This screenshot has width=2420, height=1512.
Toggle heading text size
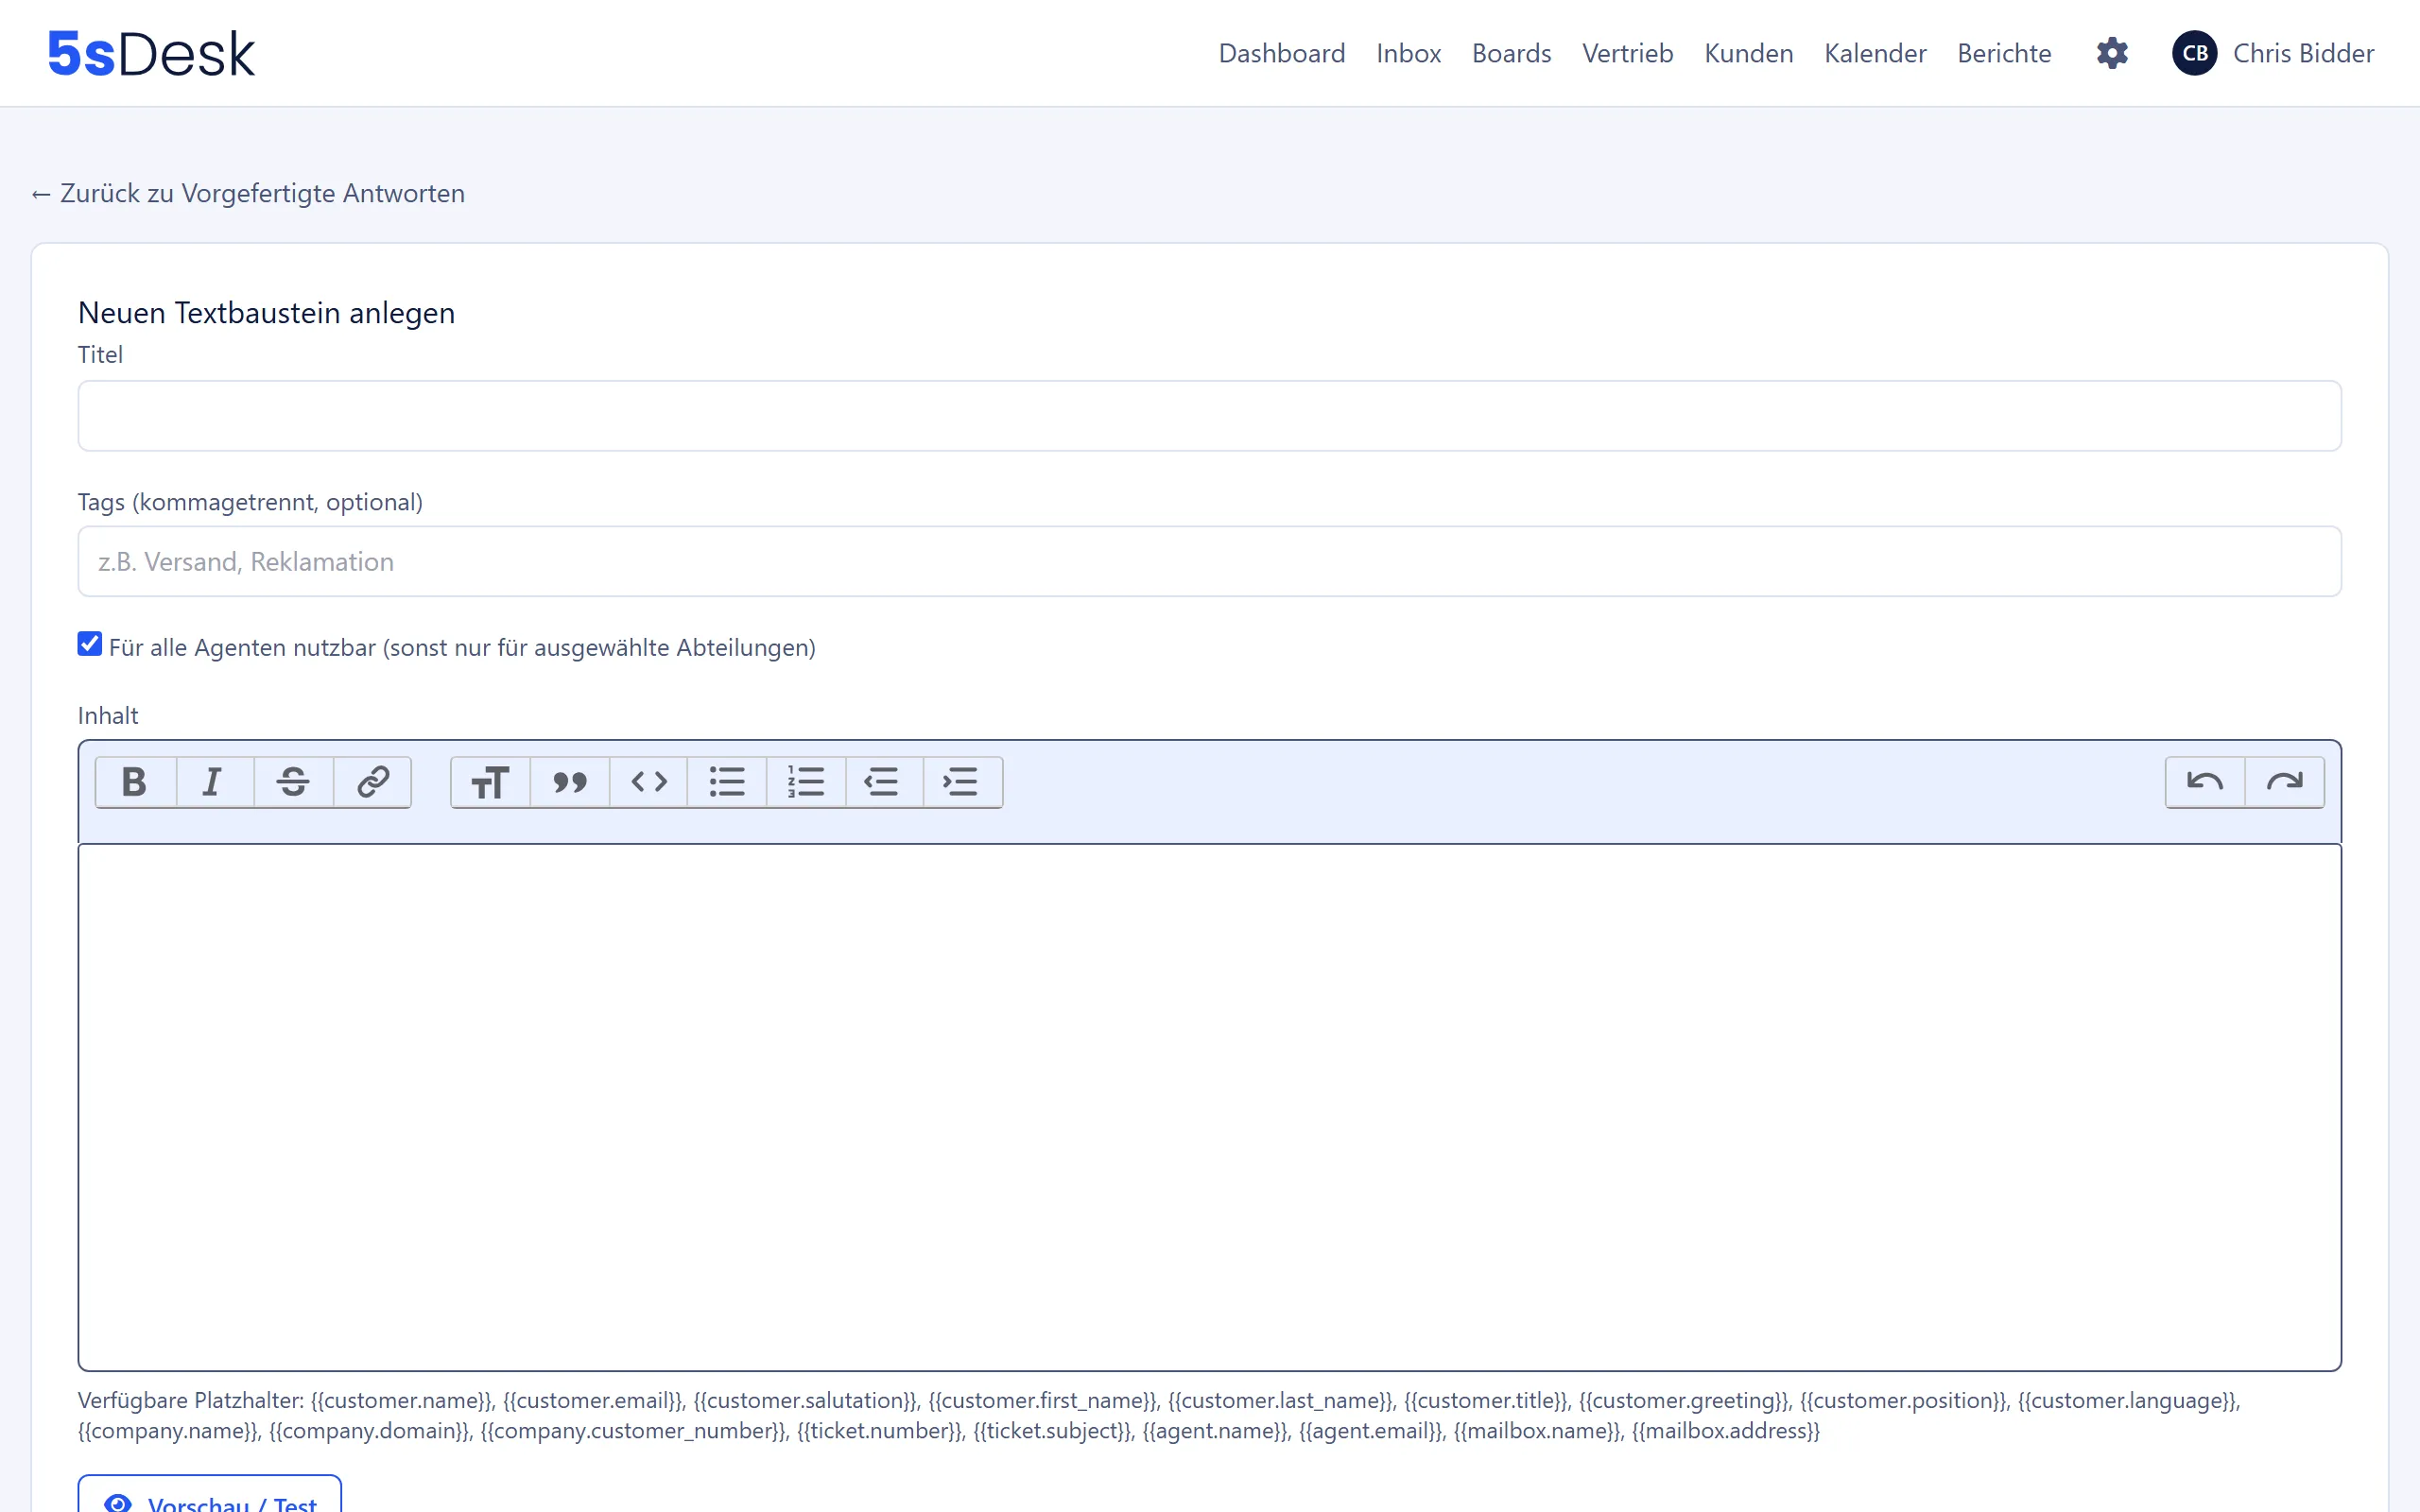(x=490, y=782)
